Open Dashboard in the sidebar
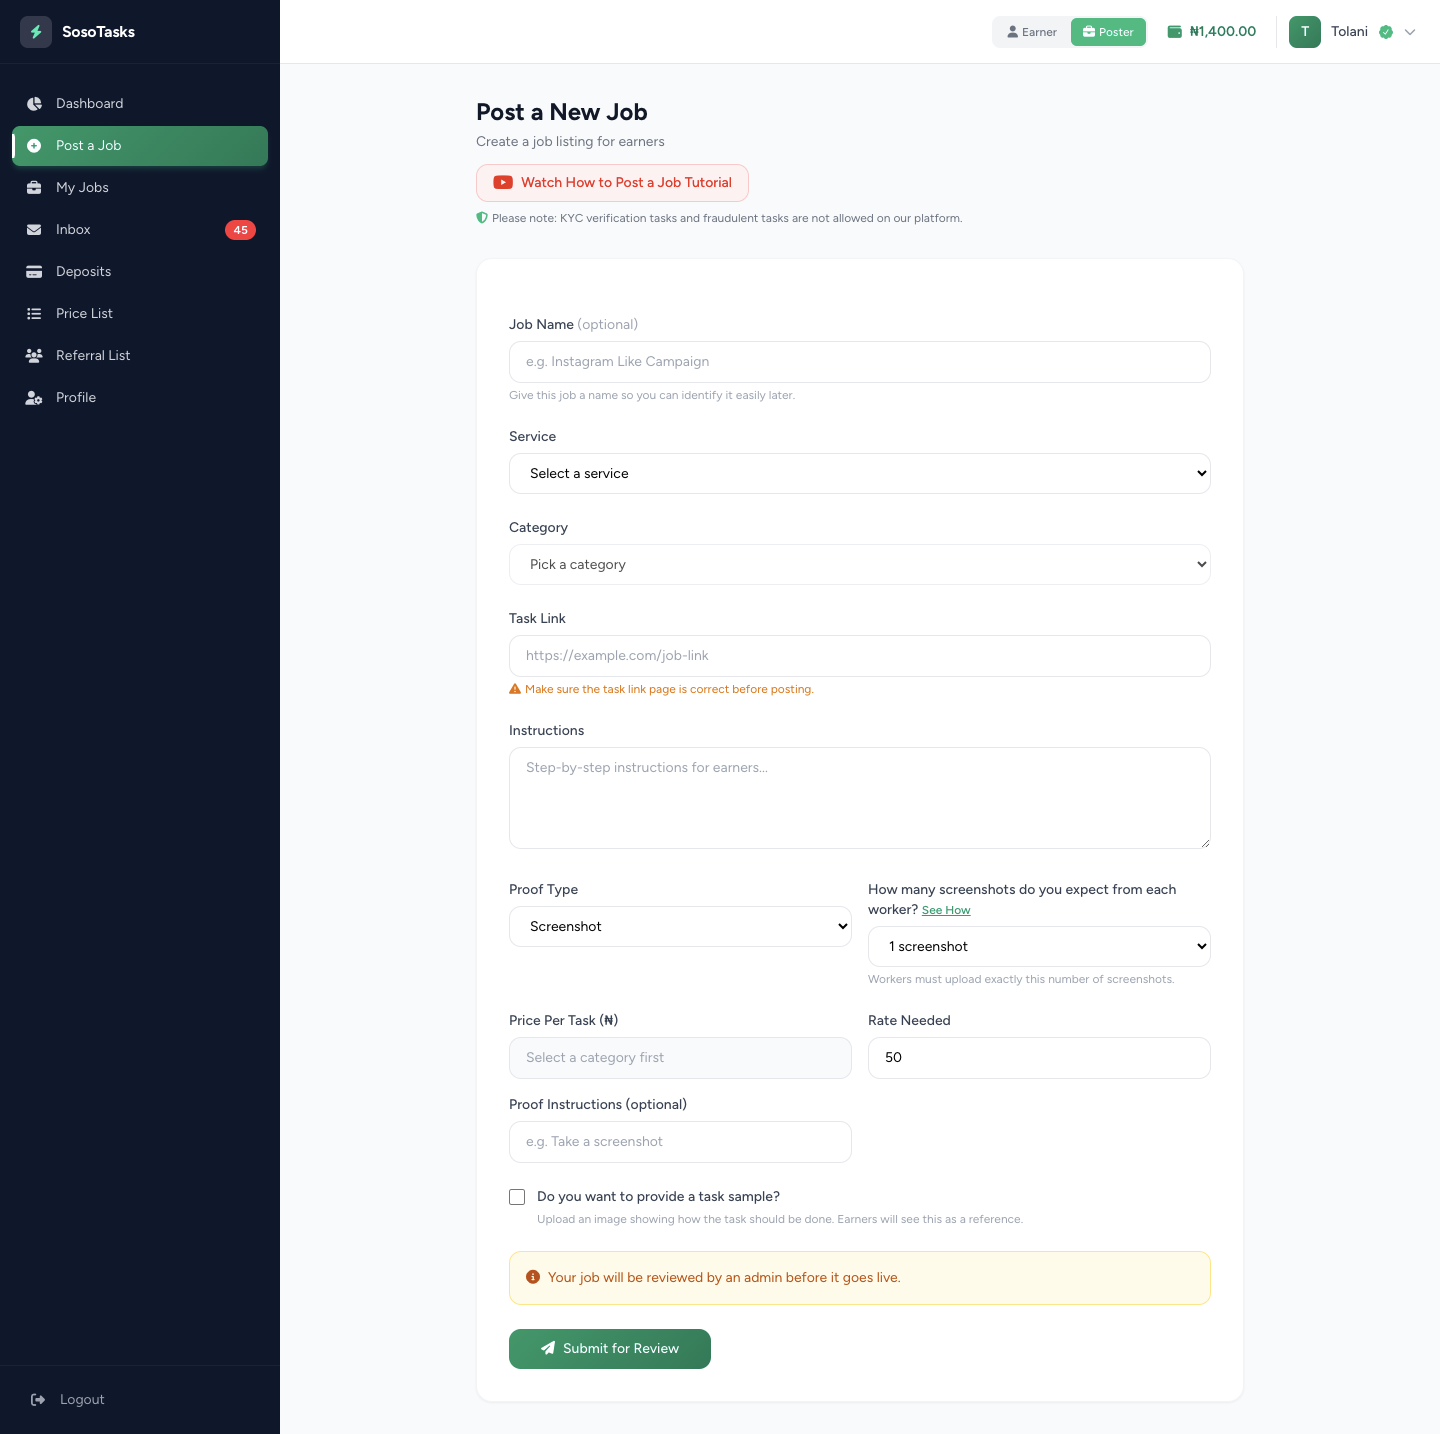 pyautogui.click(x=140, y=104)
